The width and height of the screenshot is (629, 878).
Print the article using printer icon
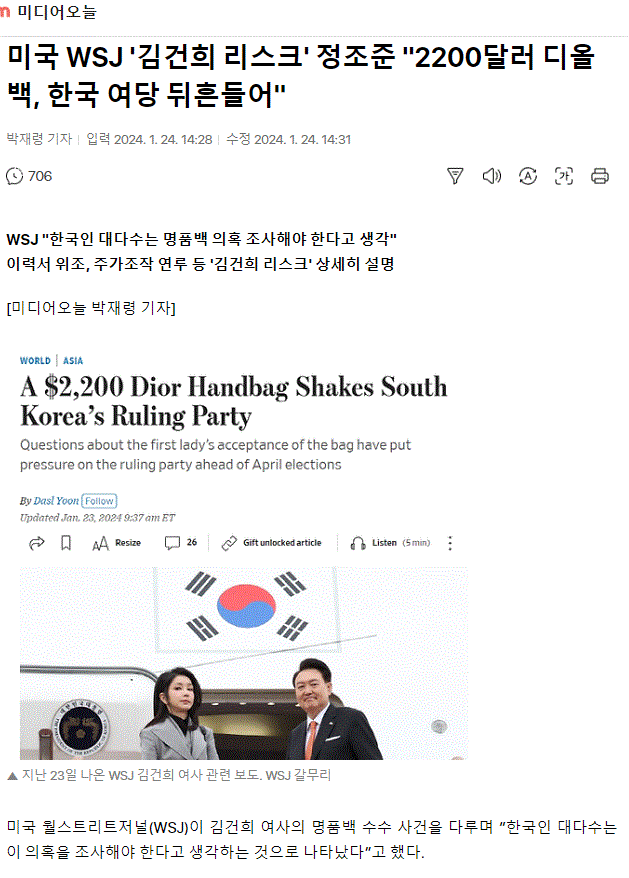click(x=600, y=176)
